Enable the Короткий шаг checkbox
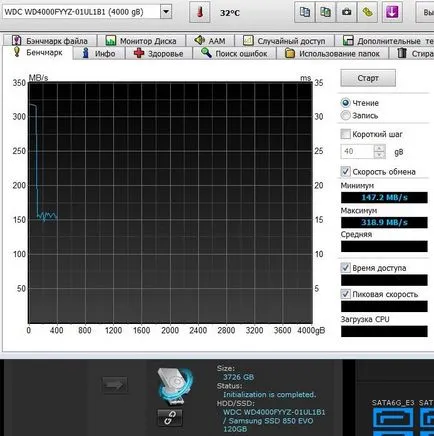 345,134
